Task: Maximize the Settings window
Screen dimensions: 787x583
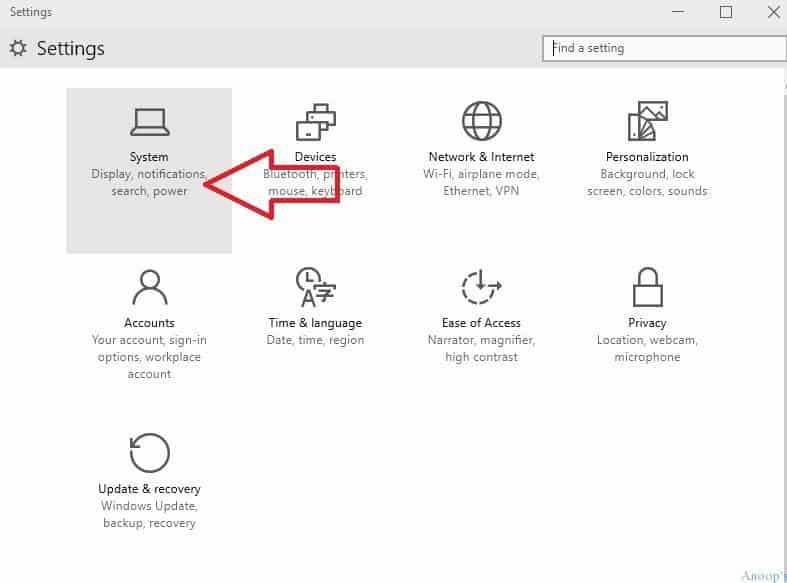Action: click(726, 12)
